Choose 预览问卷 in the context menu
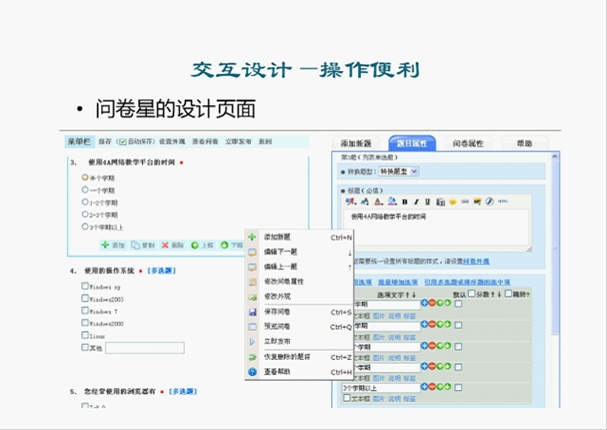This screenshot has height=430, width=607. (300, 327)
